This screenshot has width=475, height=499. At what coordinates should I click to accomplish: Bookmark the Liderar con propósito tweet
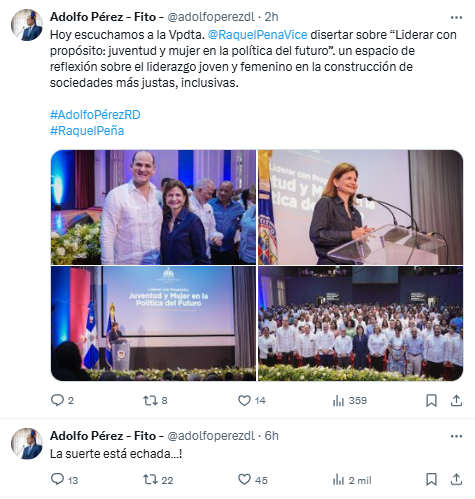(x=431, y=400)
